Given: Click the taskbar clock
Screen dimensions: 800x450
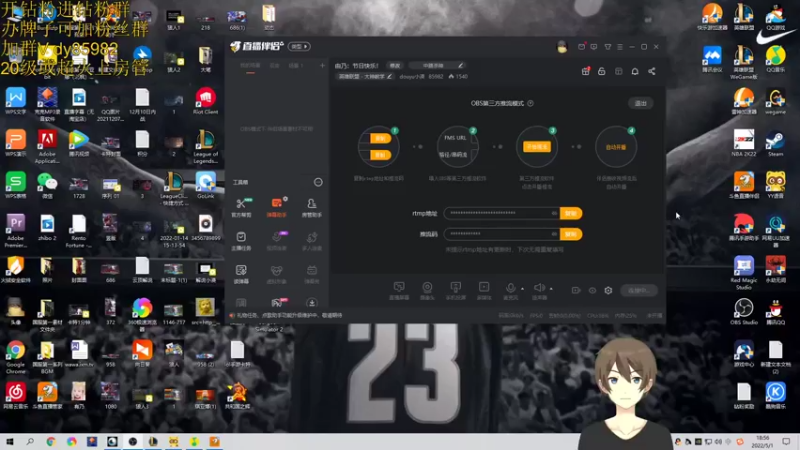Looking at the screenshot, I should tap(762, 441).
